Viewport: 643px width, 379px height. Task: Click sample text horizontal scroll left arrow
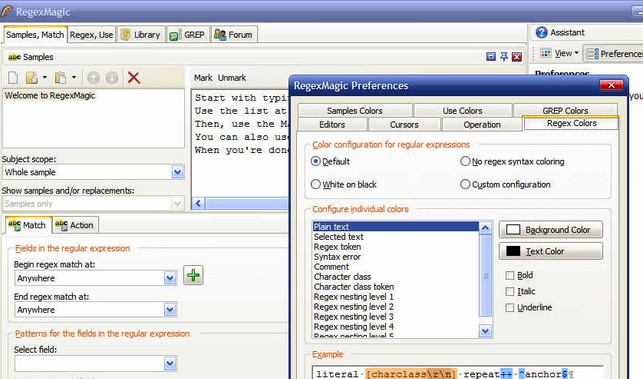(x=198, y=203)
